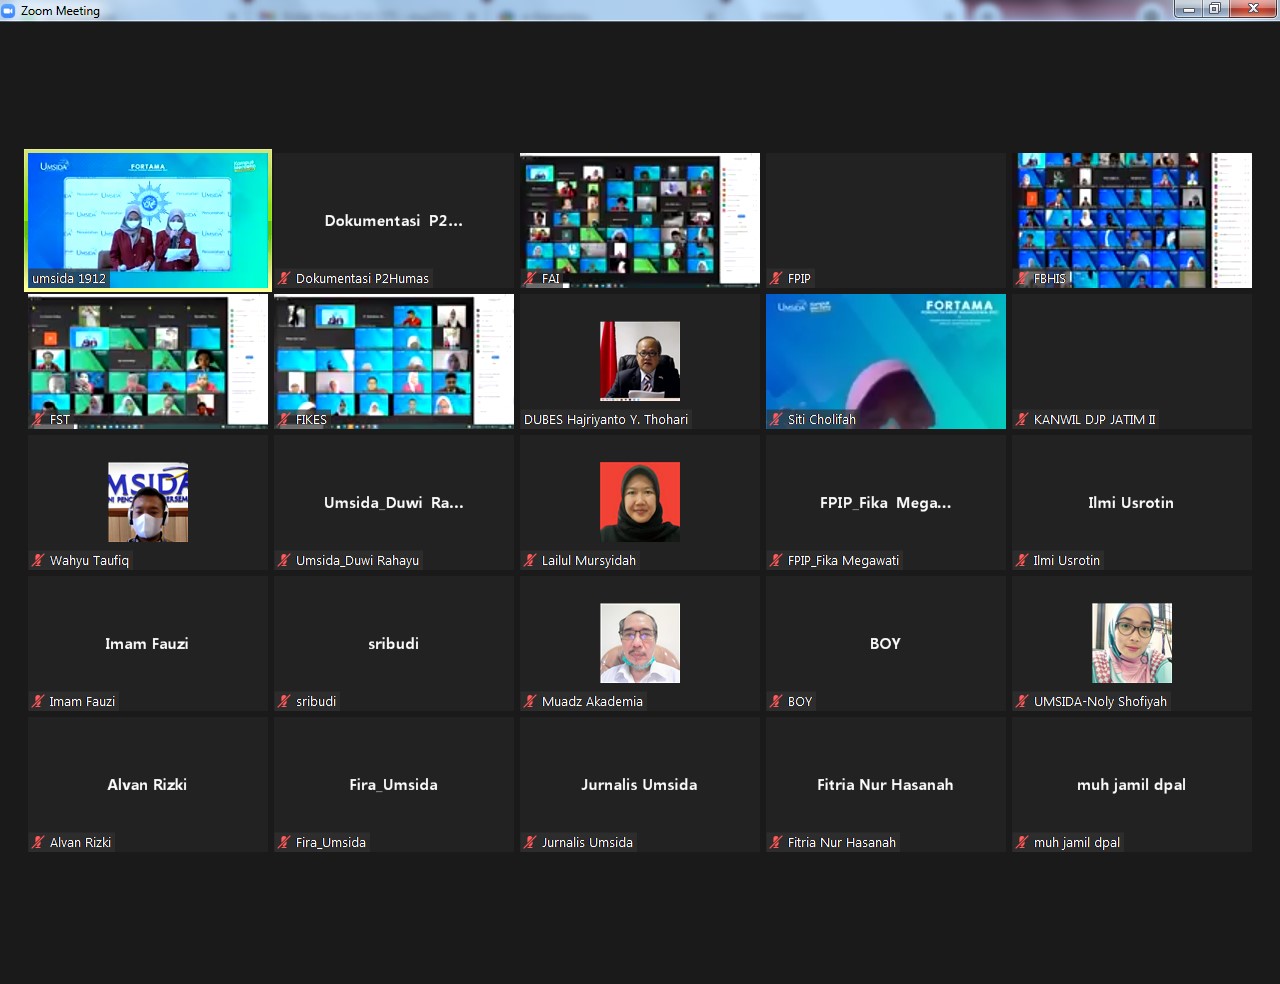Select the umsida 1912 active speaker video
1280x984 pixels.
pos(148,220)
